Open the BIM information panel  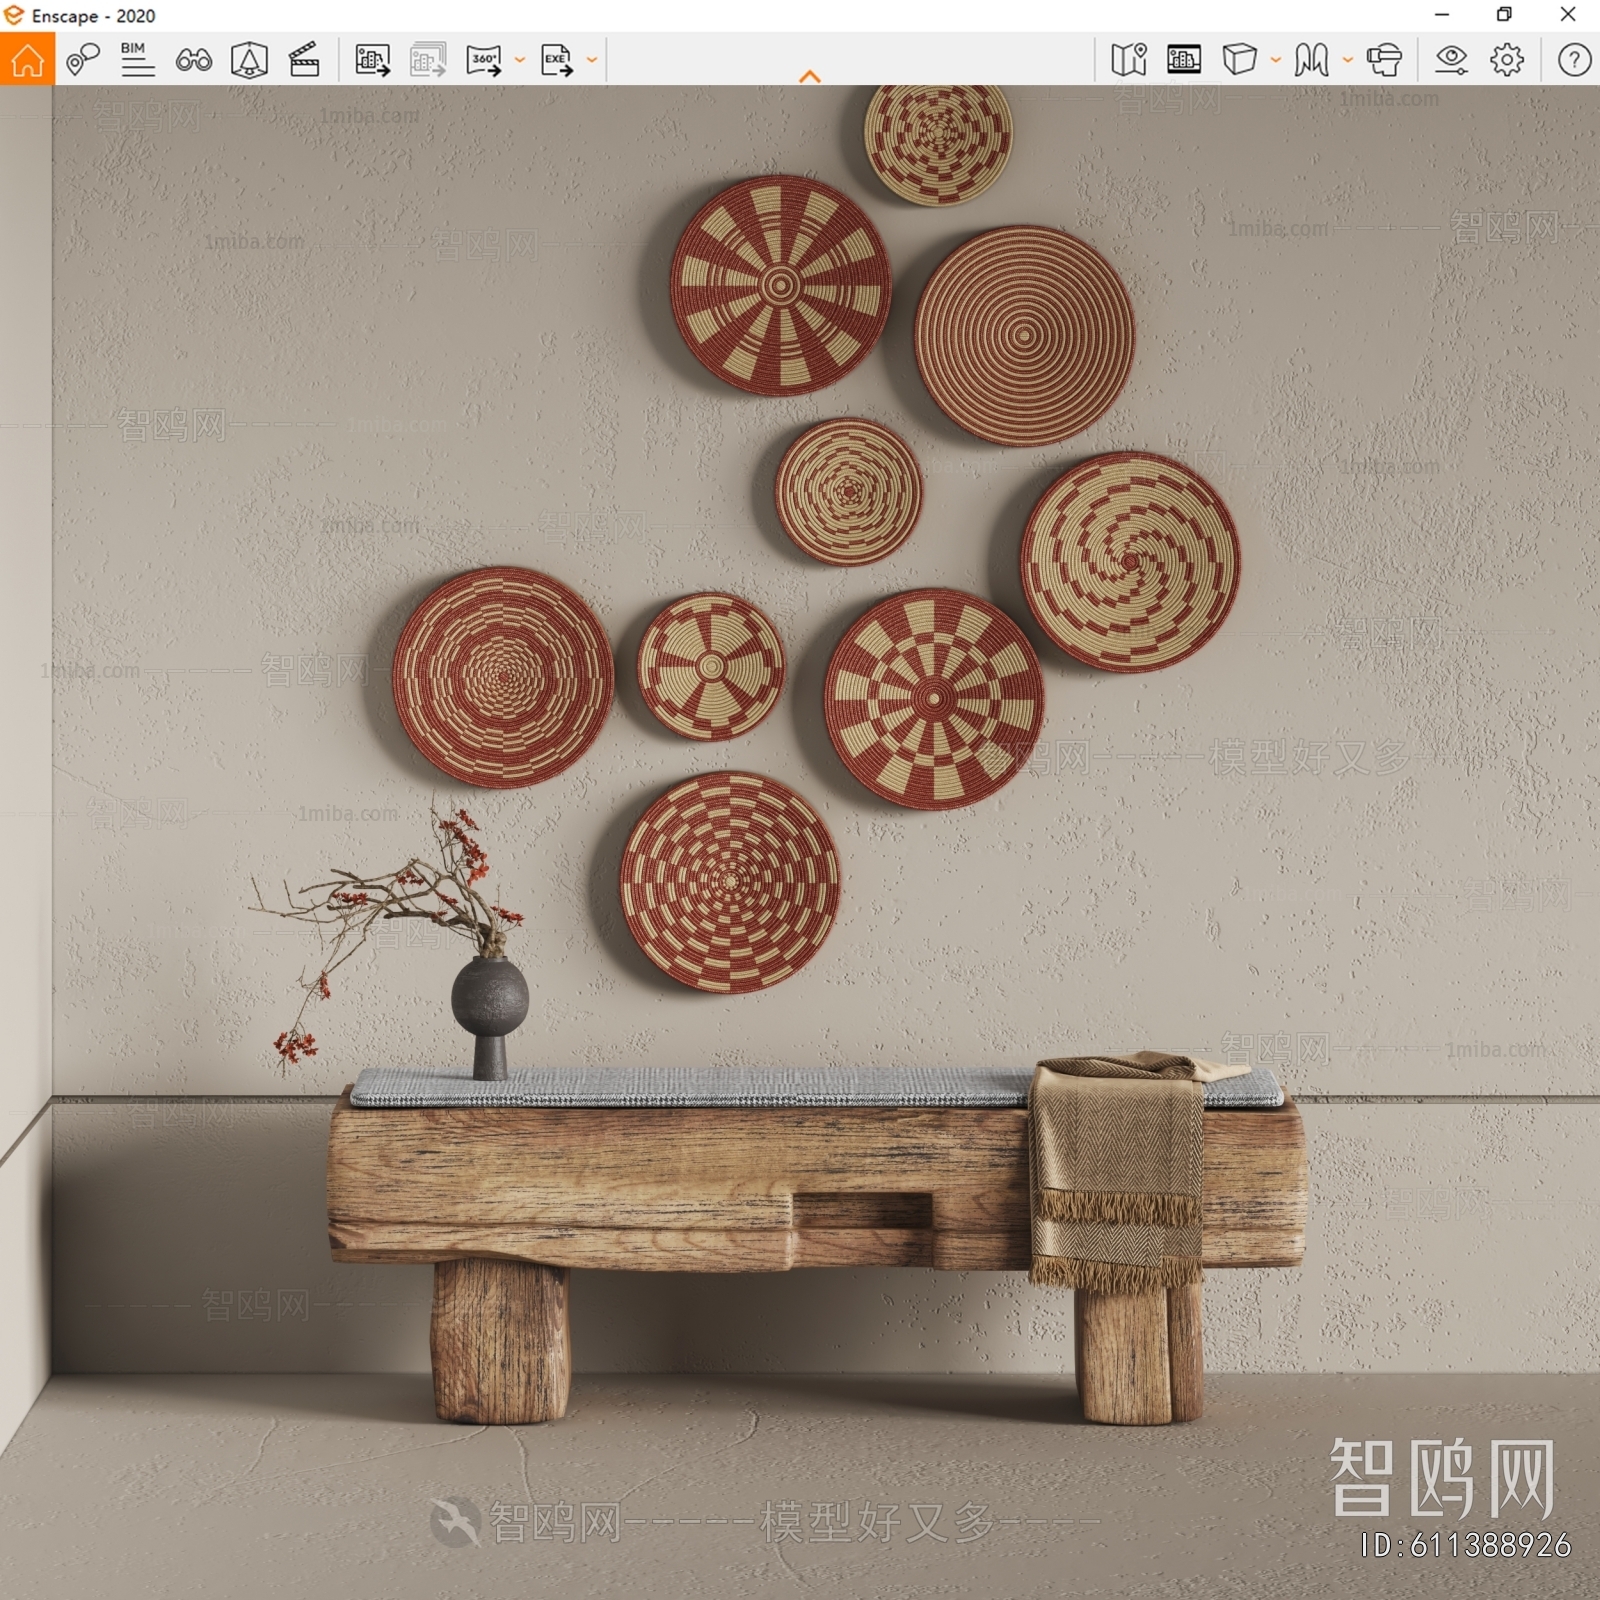click(137, 60)
